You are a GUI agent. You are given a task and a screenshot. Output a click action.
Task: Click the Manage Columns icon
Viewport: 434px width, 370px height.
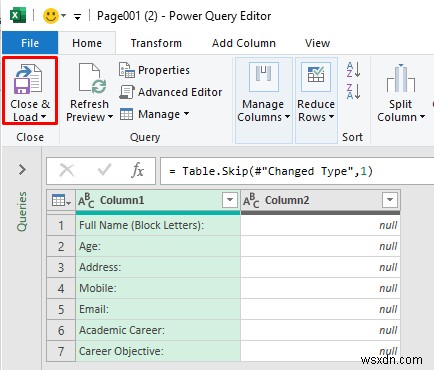pyautogui.click(x=264, y=77)
